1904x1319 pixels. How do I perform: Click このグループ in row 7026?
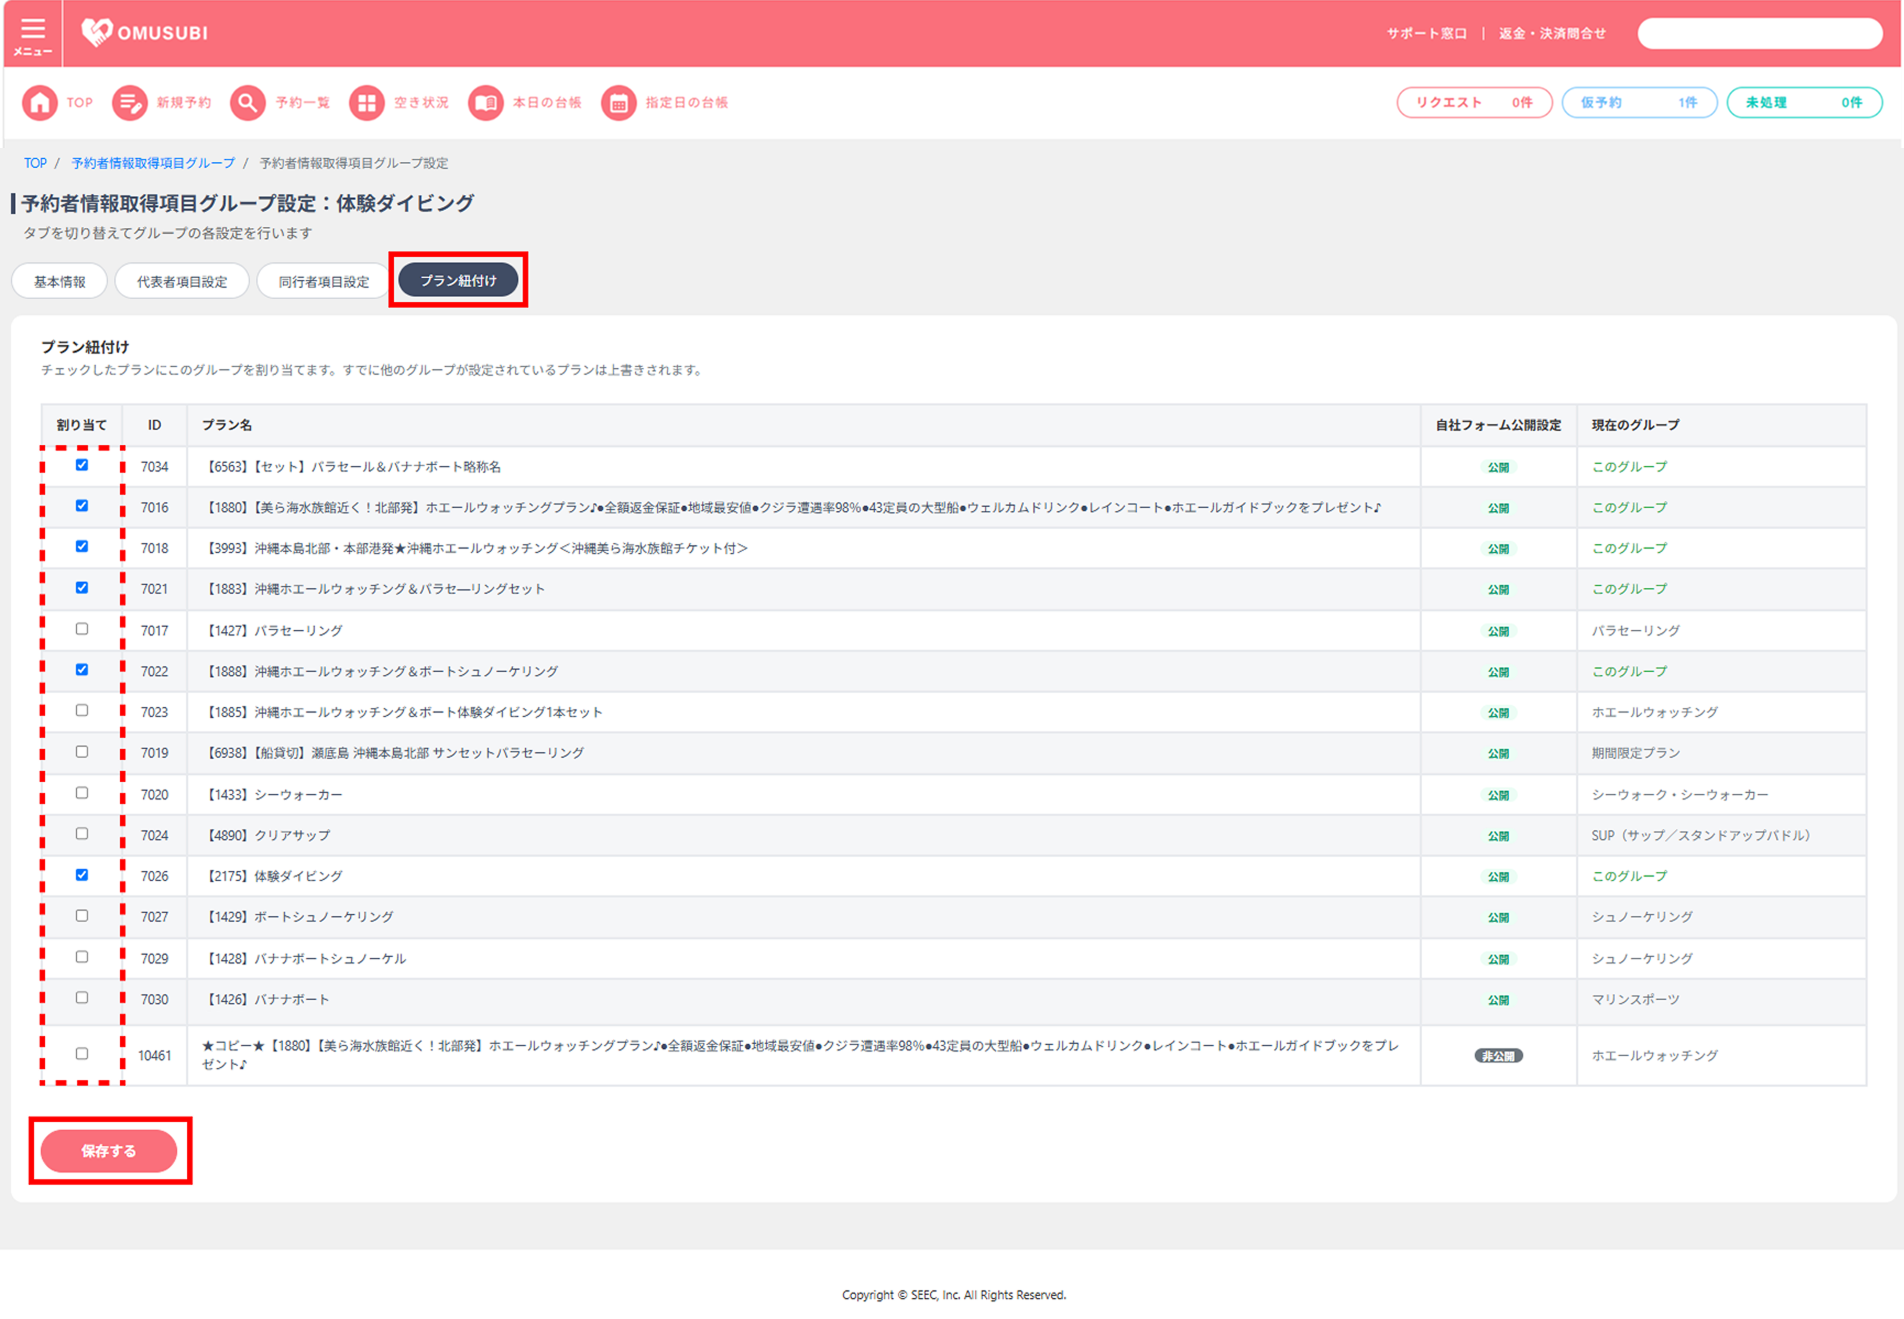[1630, 876]
